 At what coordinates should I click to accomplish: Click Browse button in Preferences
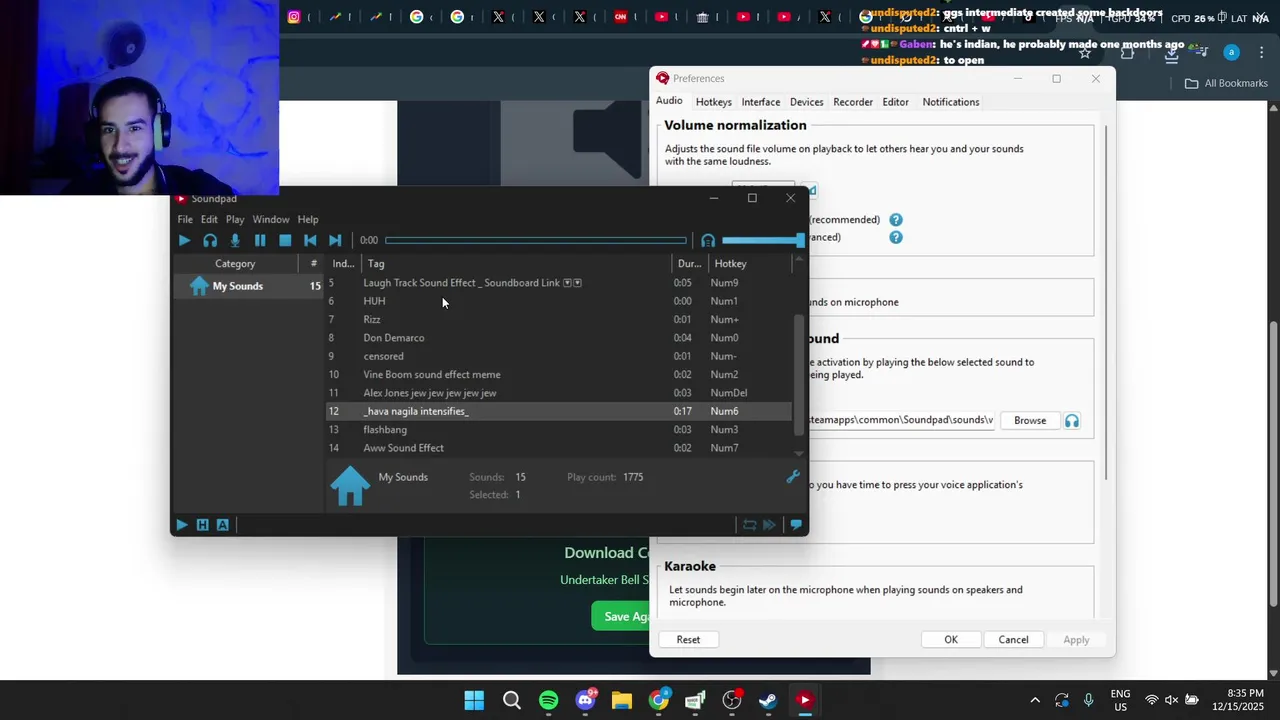[1030, 420]
